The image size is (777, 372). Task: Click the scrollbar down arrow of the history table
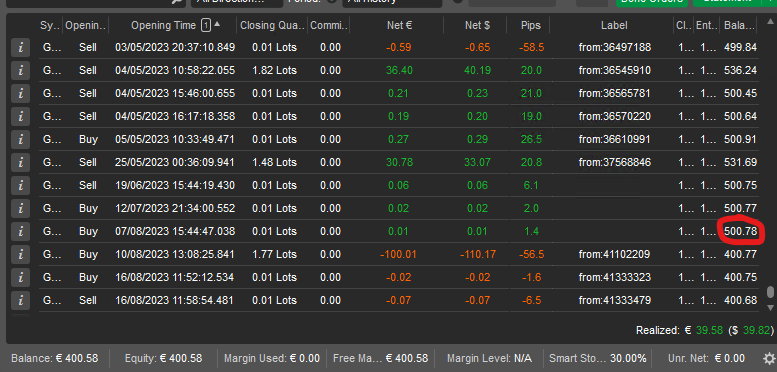[770, 308]
